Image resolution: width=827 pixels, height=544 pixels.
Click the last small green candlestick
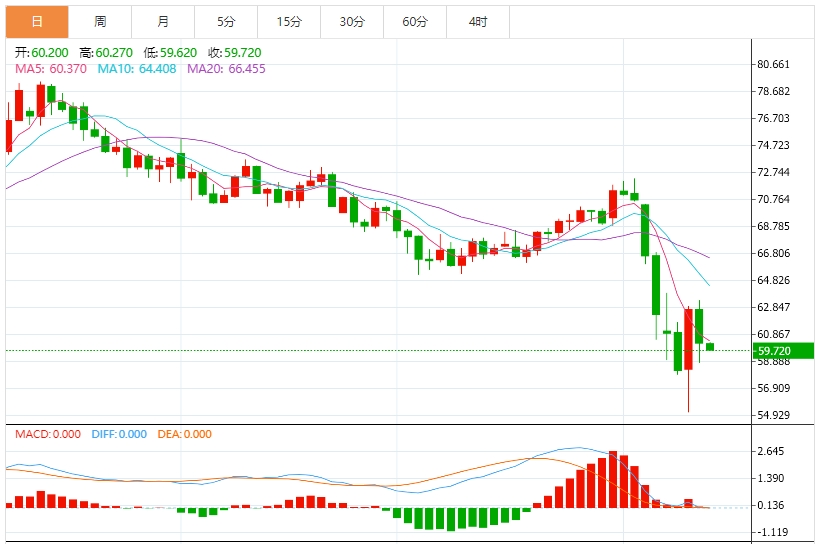coord(710,347)
